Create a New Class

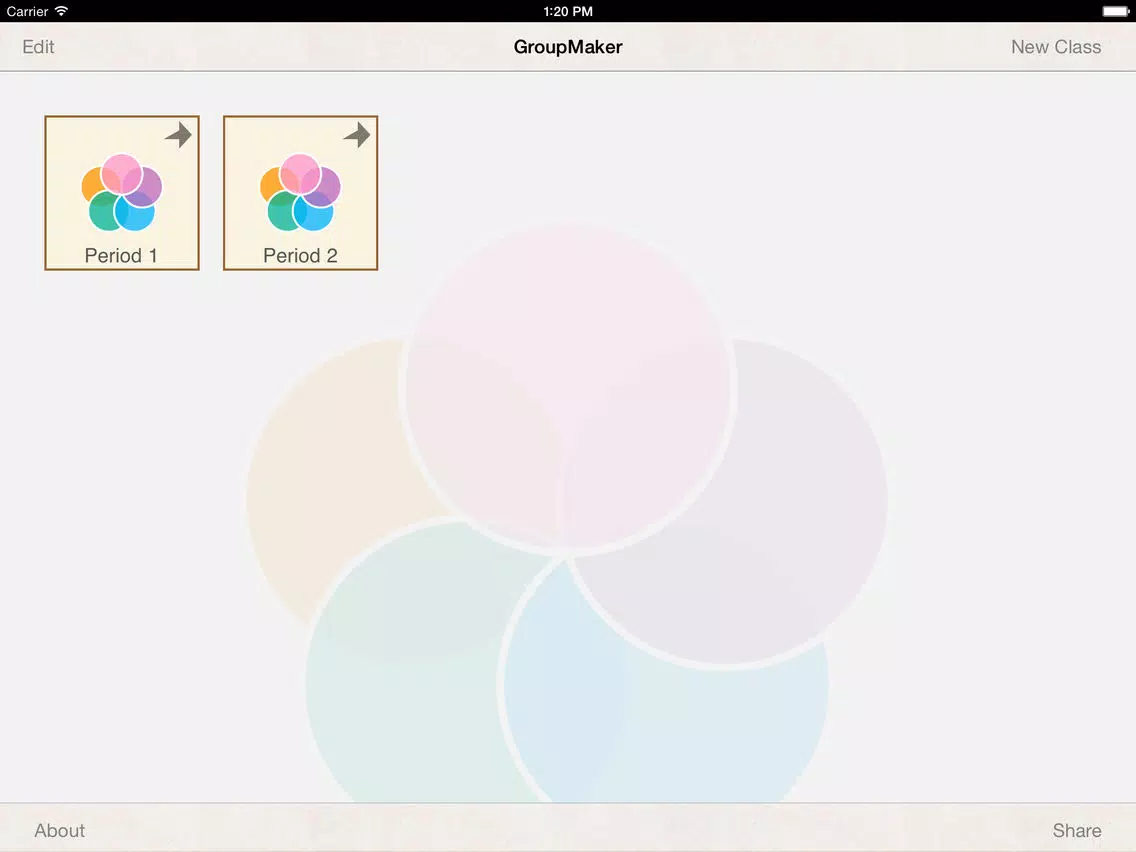(x=1056, y=47)
